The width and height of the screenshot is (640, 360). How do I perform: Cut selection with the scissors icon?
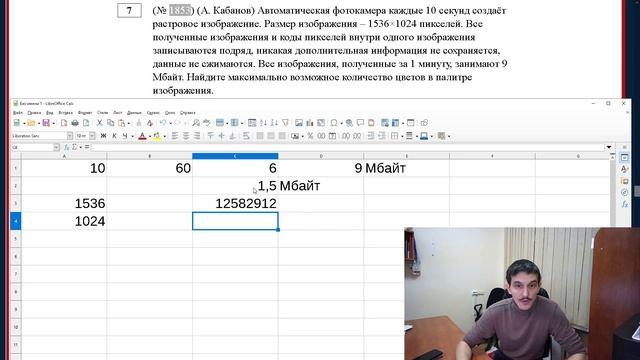coord(99,123)
